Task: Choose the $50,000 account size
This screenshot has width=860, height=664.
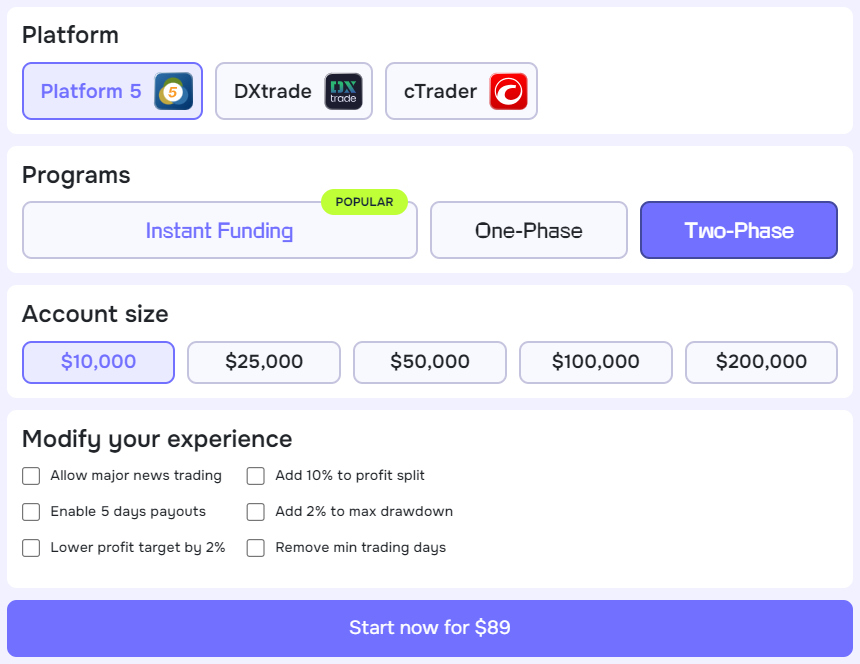Action: click(430, 362)
